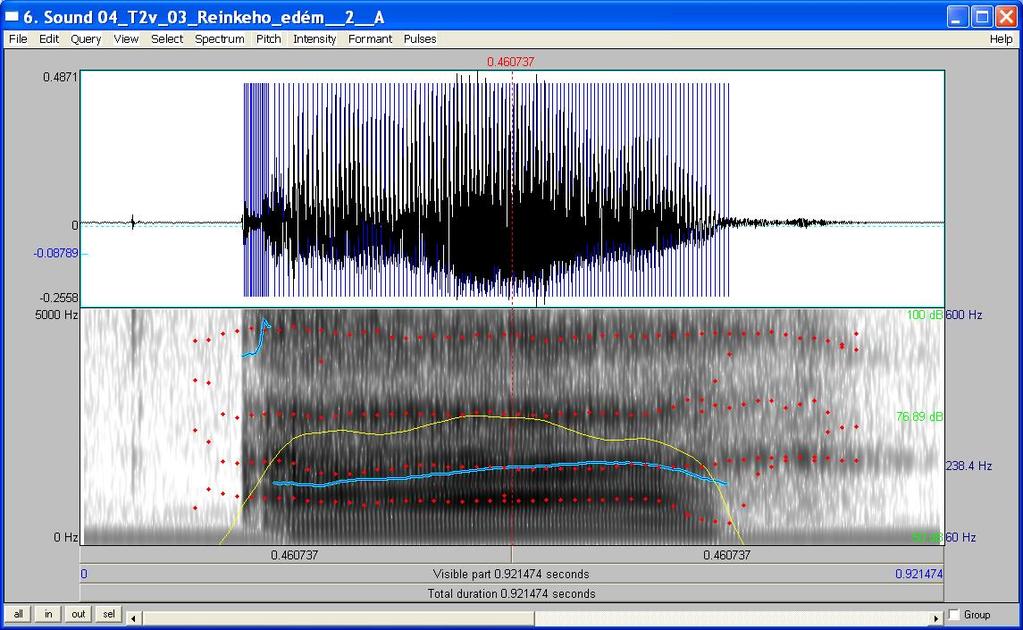Click the 'in' zoom button
Image resolution: width=1023 pixels, height=630 pixels.
48,614
